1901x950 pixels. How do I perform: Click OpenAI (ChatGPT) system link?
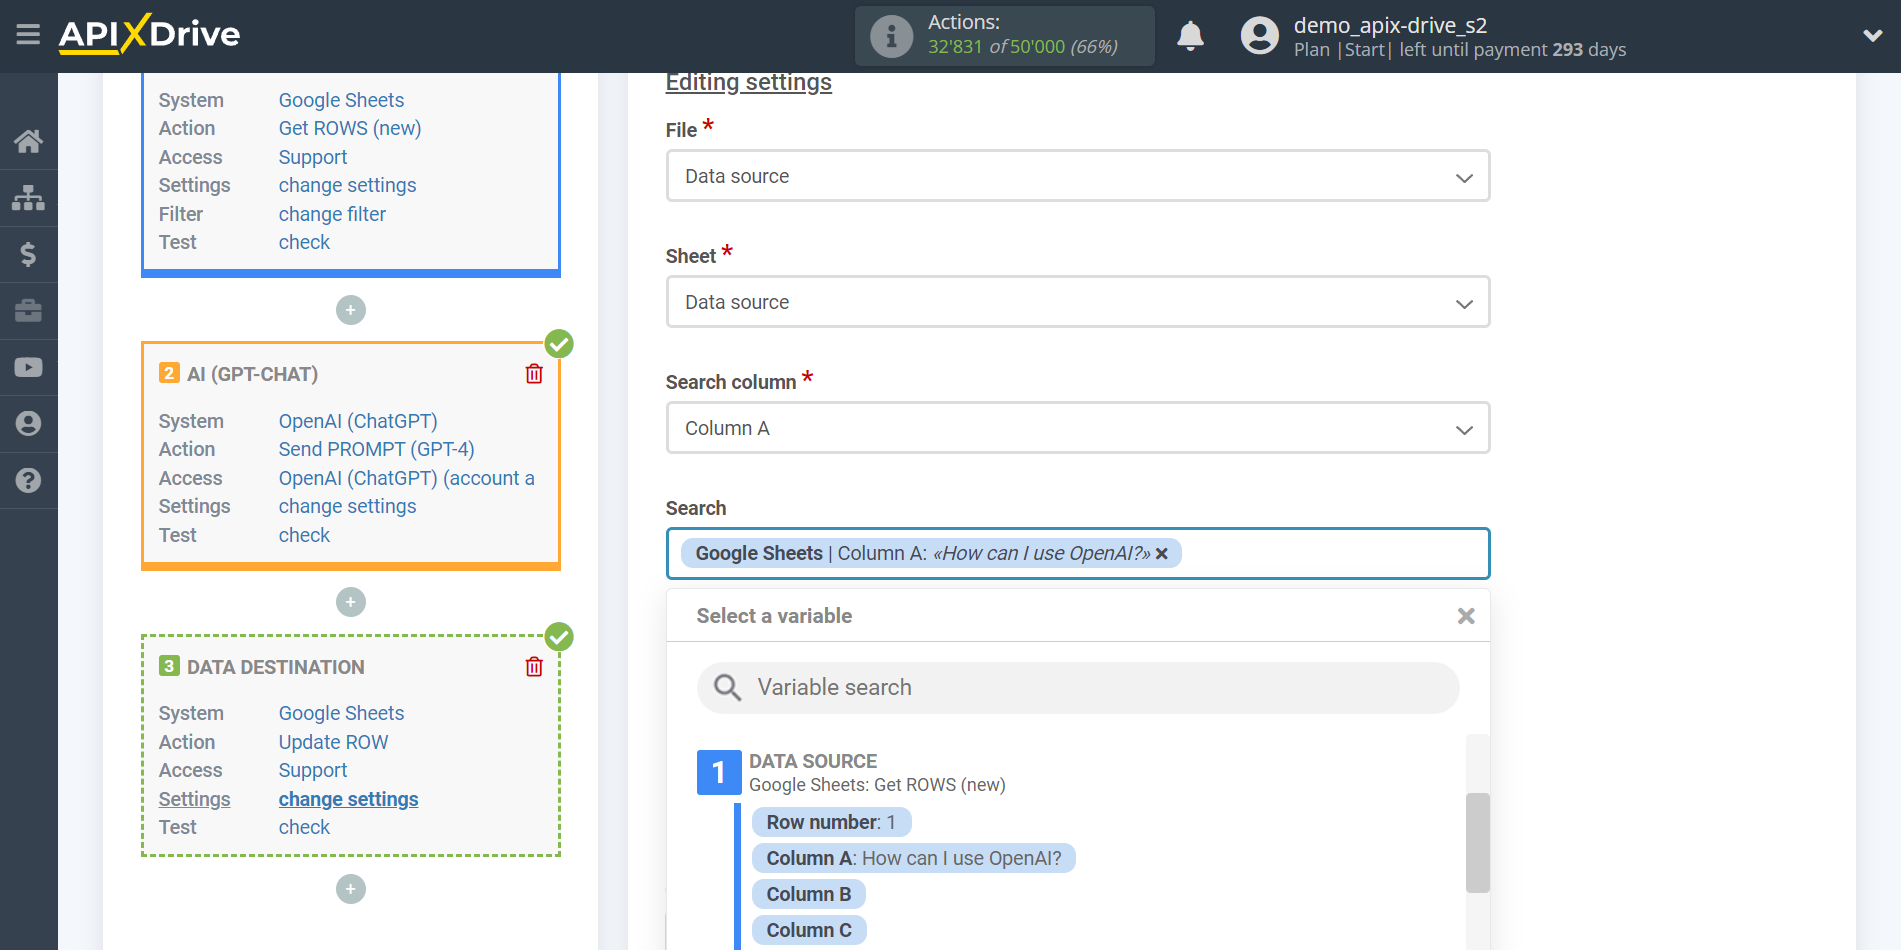tap(358, 421)
